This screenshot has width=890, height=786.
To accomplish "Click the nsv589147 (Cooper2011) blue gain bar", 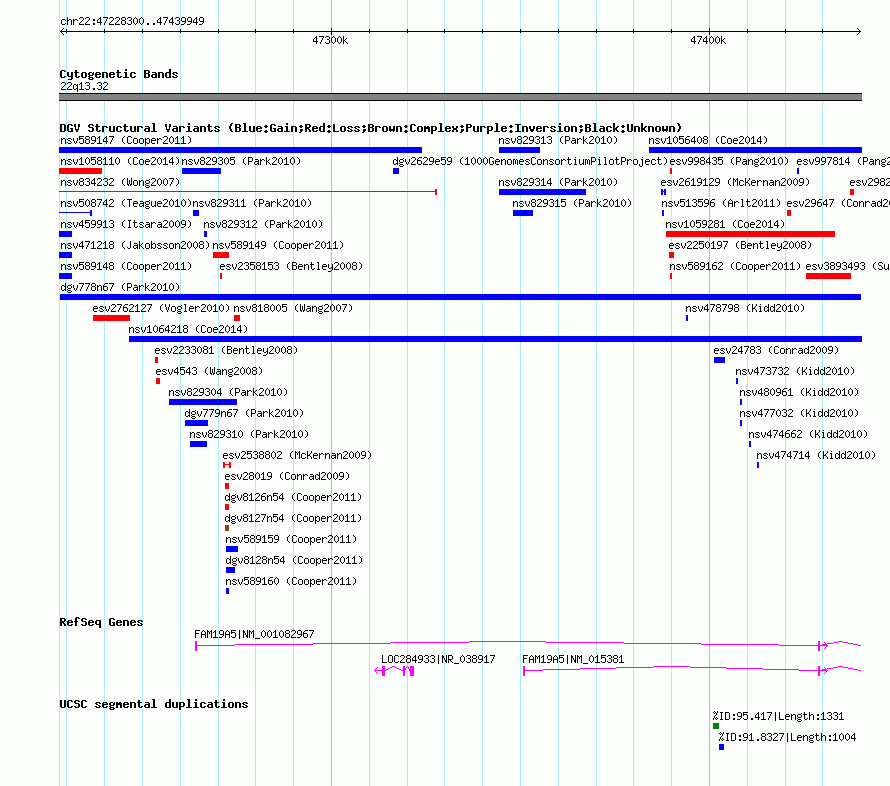I will point(240,150).
